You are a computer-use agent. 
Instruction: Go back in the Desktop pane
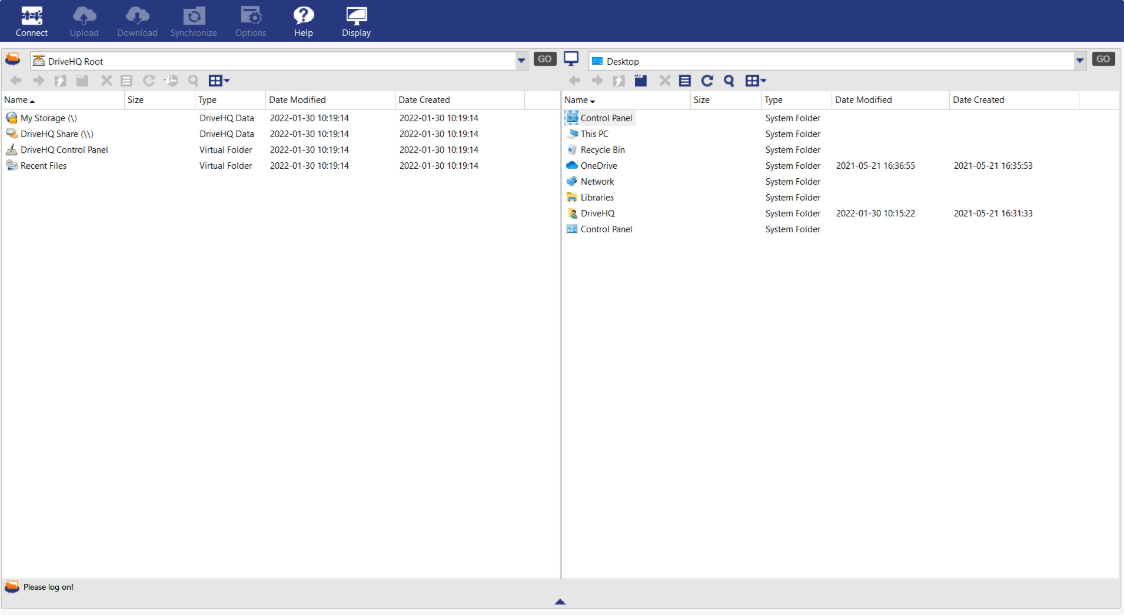(x=574, y=81)
